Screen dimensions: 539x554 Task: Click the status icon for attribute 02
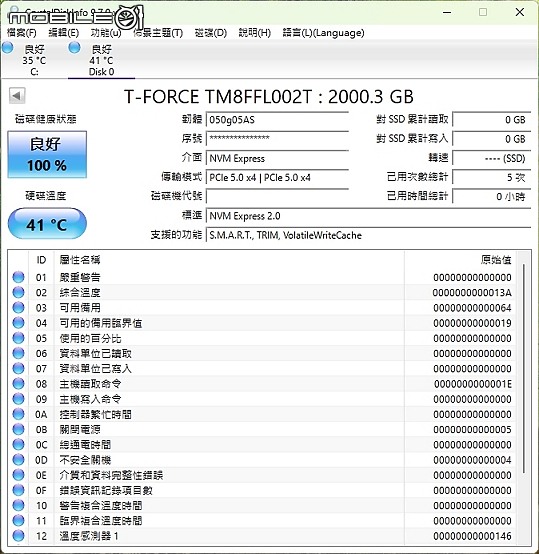point(18,292)
